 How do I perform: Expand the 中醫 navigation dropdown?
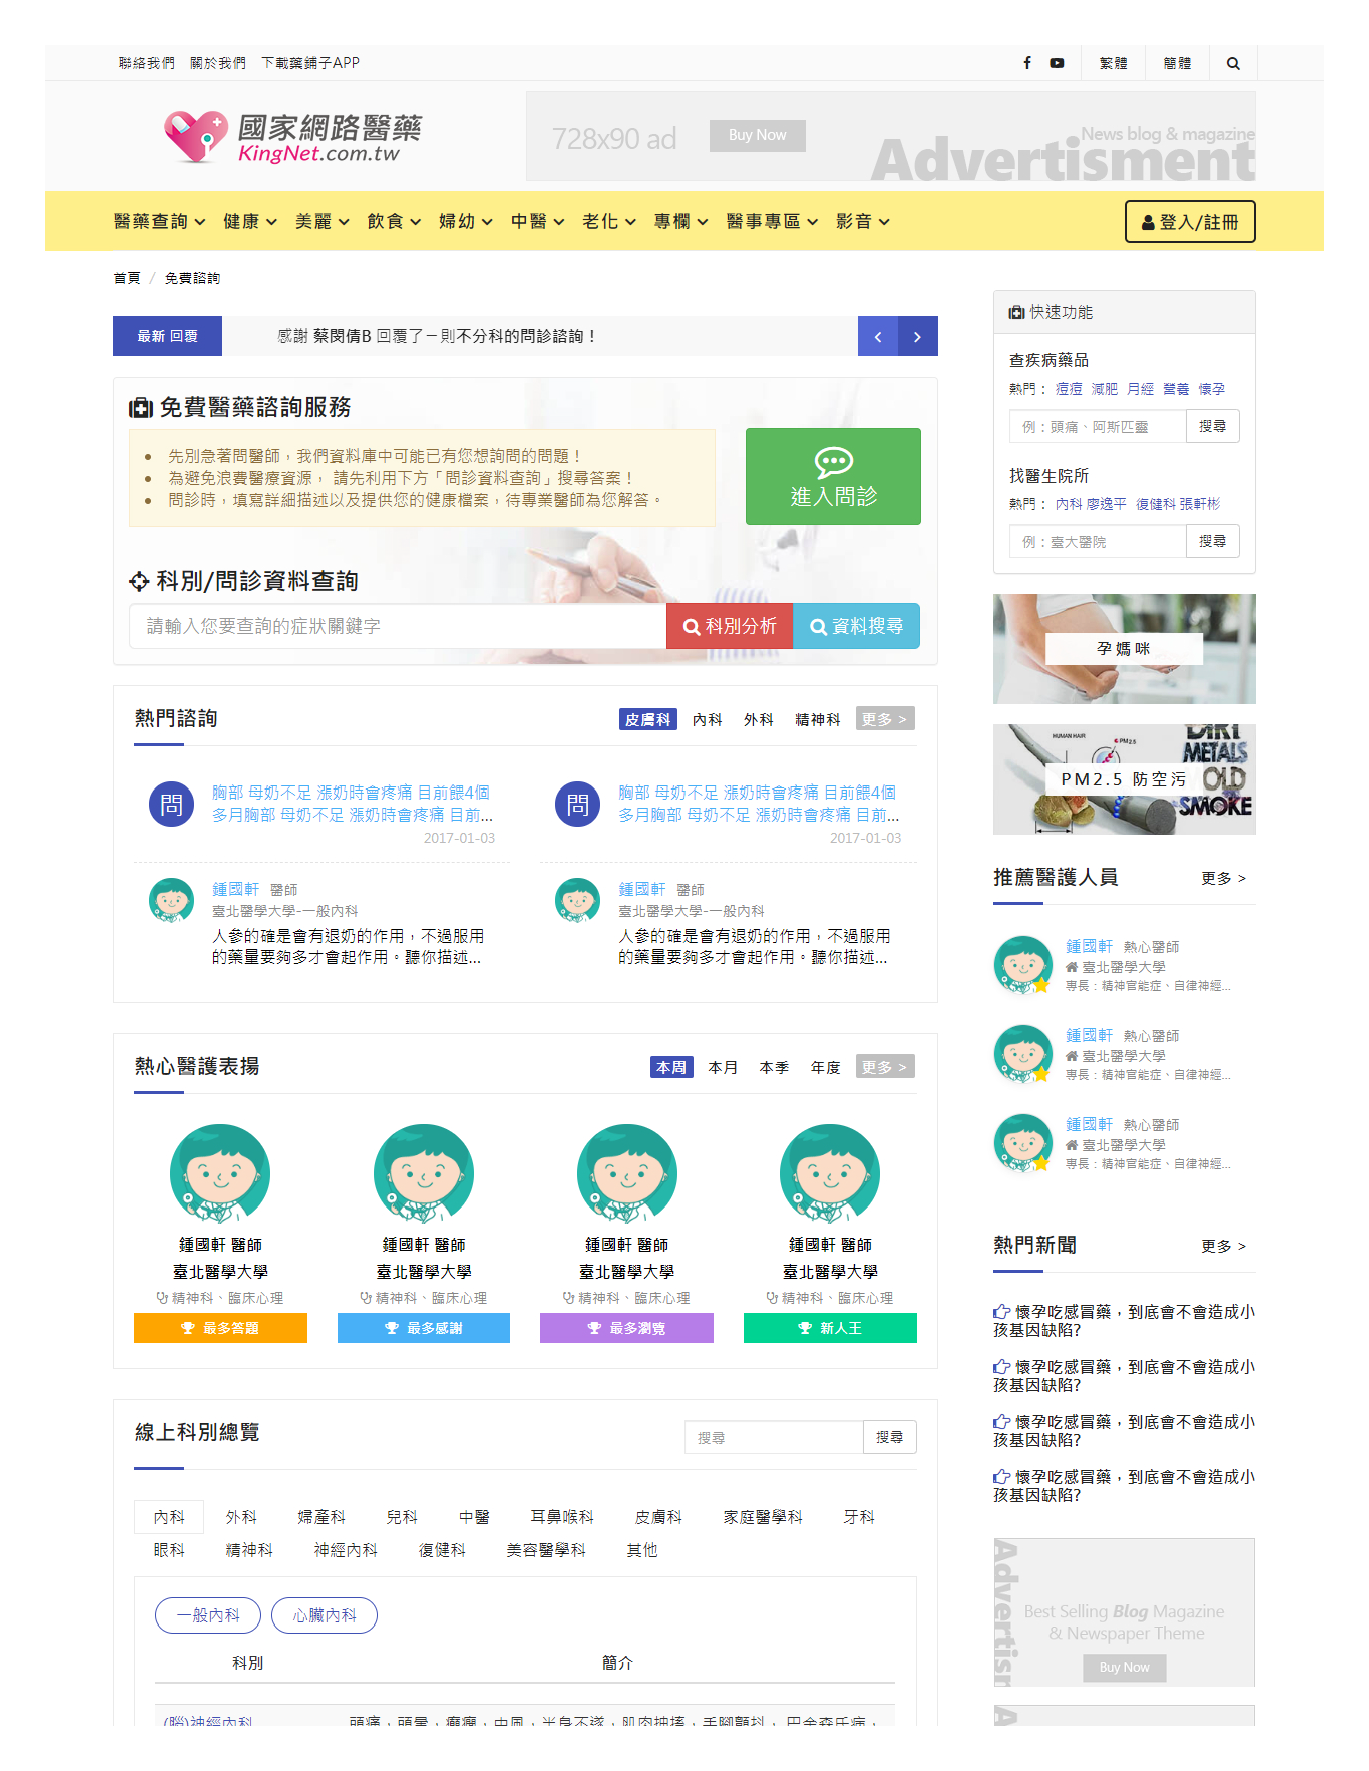pos(537,221)
